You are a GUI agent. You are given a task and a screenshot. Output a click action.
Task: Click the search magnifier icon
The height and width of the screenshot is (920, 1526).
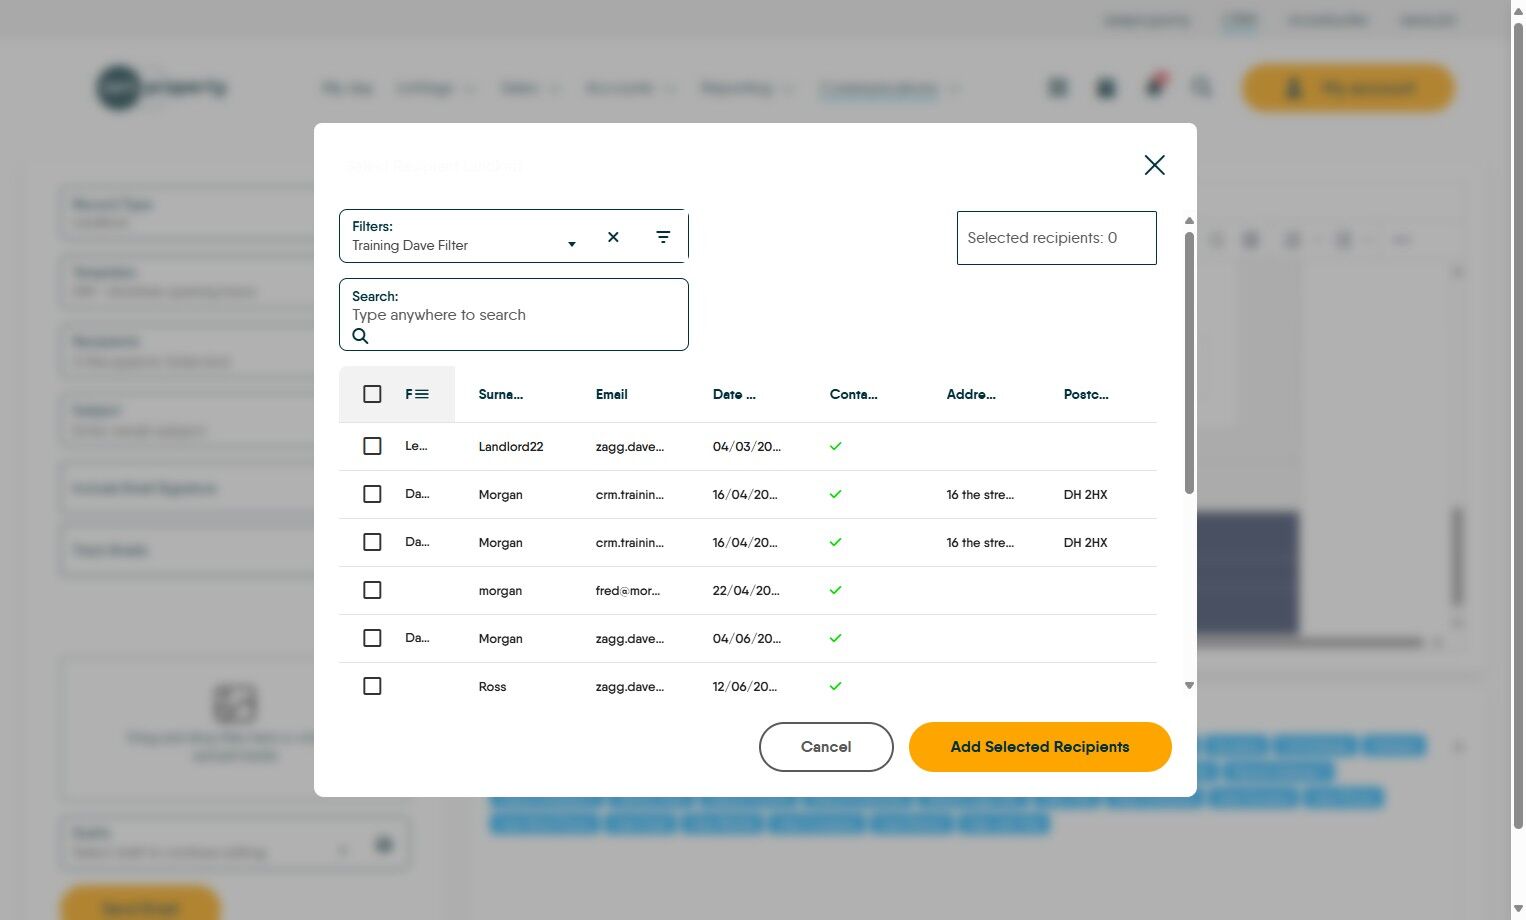pos(360,336)
